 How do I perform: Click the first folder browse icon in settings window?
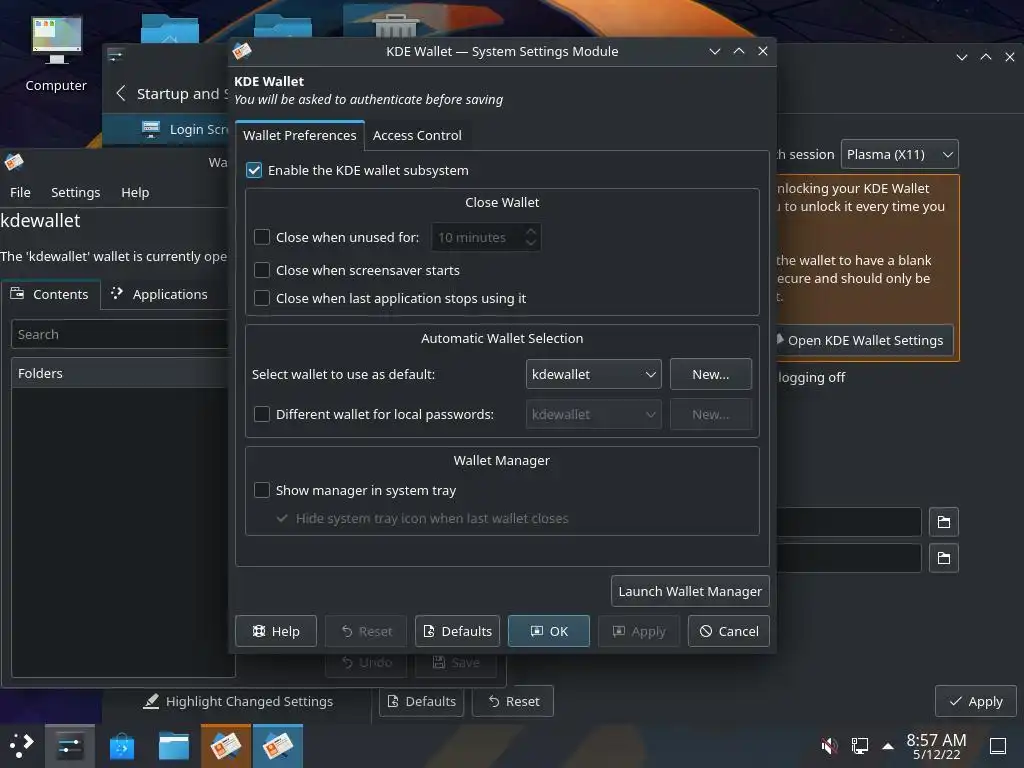coord(943,522)
